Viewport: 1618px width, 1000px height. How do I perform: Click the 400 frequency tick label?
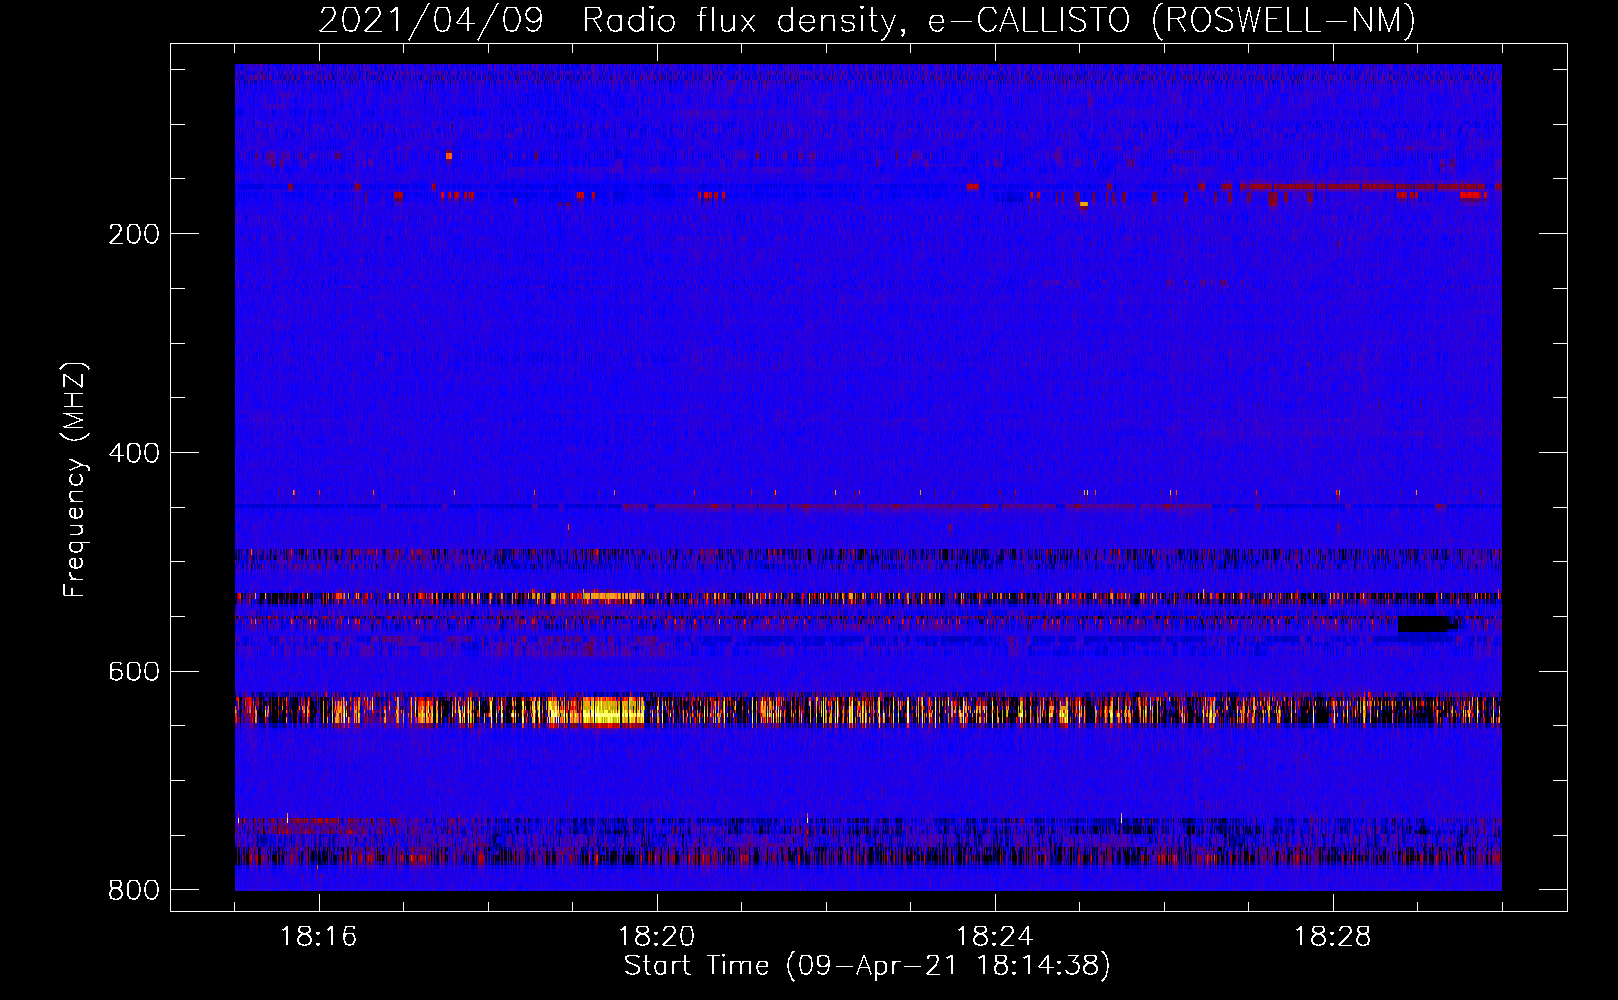134,453
